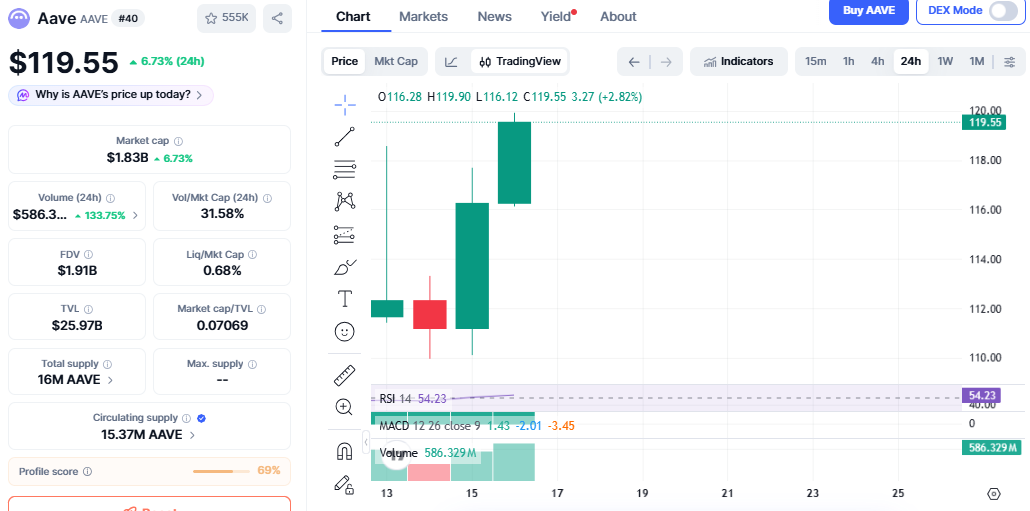Show Profile score info icon
The height and width of the screenshot is (511, 1030).
pos(88,472)
